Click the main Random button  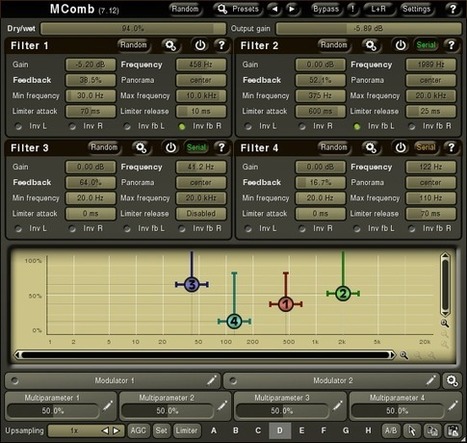(x=185, y=9)
